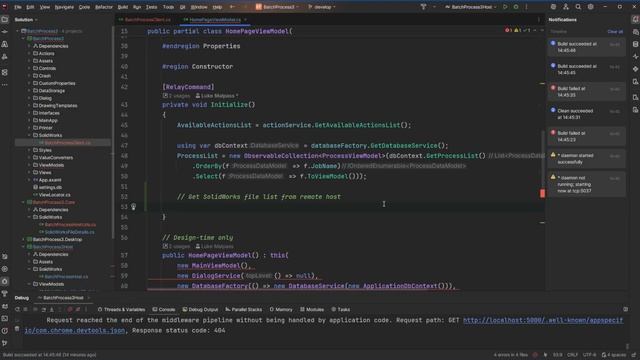Open the BatchProcess2 solution selector dropdown
Screen dimensions: 640x360
pyautogui.click(x=277, y=7)
